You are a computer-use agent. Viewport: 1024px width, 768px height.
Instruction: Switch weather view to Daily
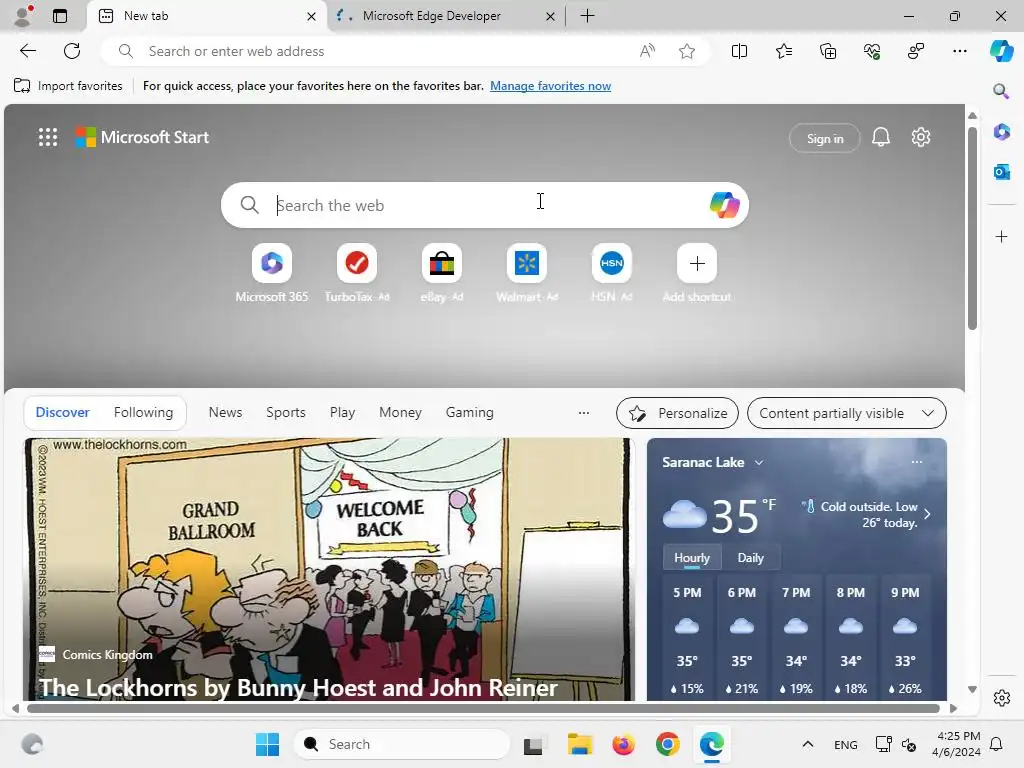[x=750, y=558]
